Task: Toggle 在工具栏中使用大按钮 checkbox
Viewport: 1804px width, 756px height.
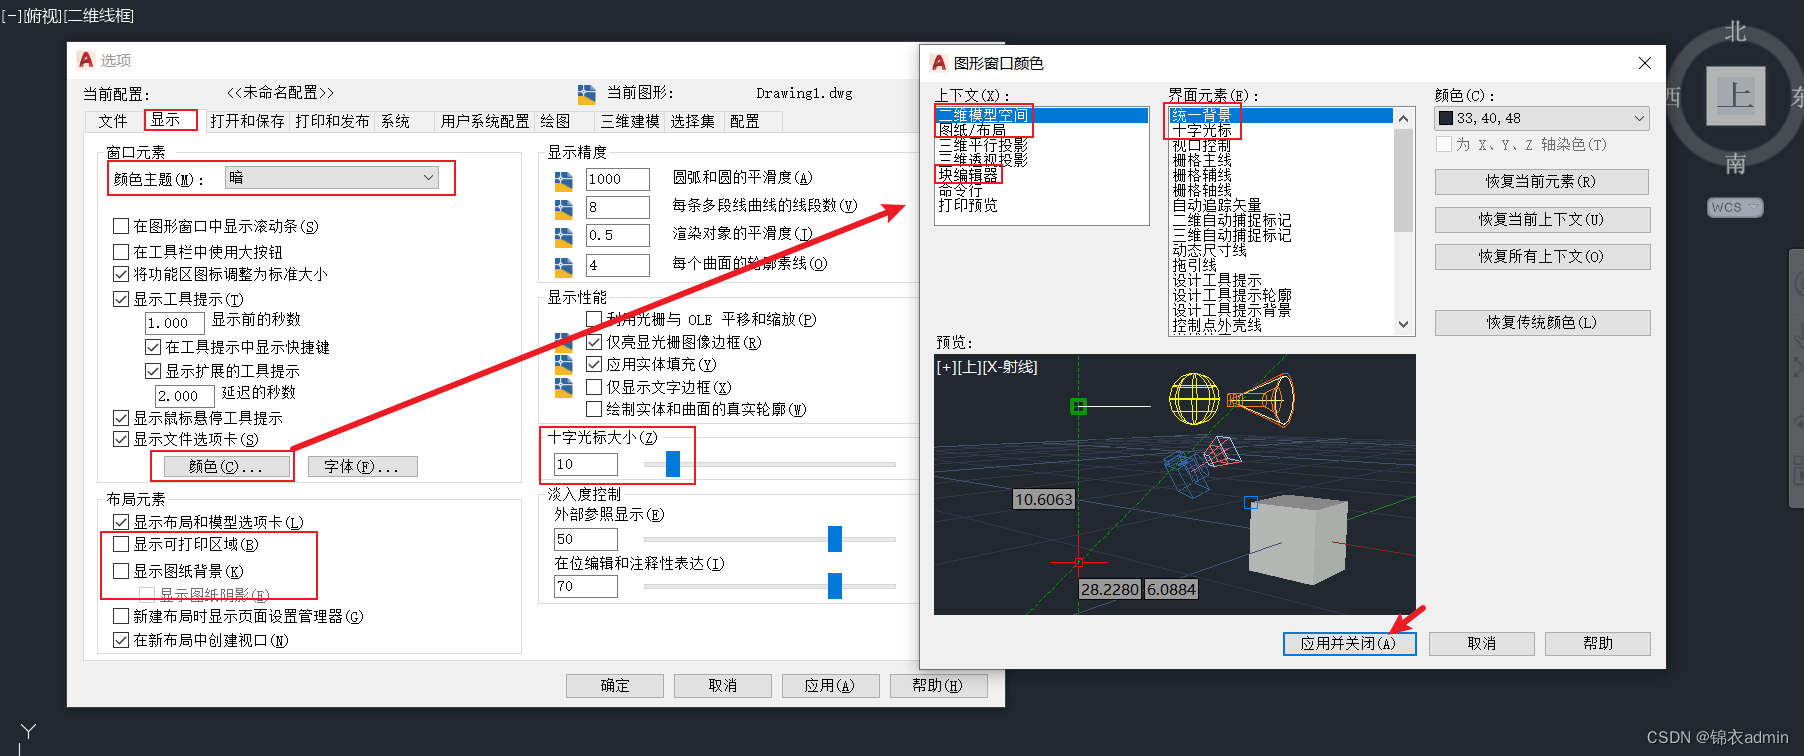Action: pos(121,252)
